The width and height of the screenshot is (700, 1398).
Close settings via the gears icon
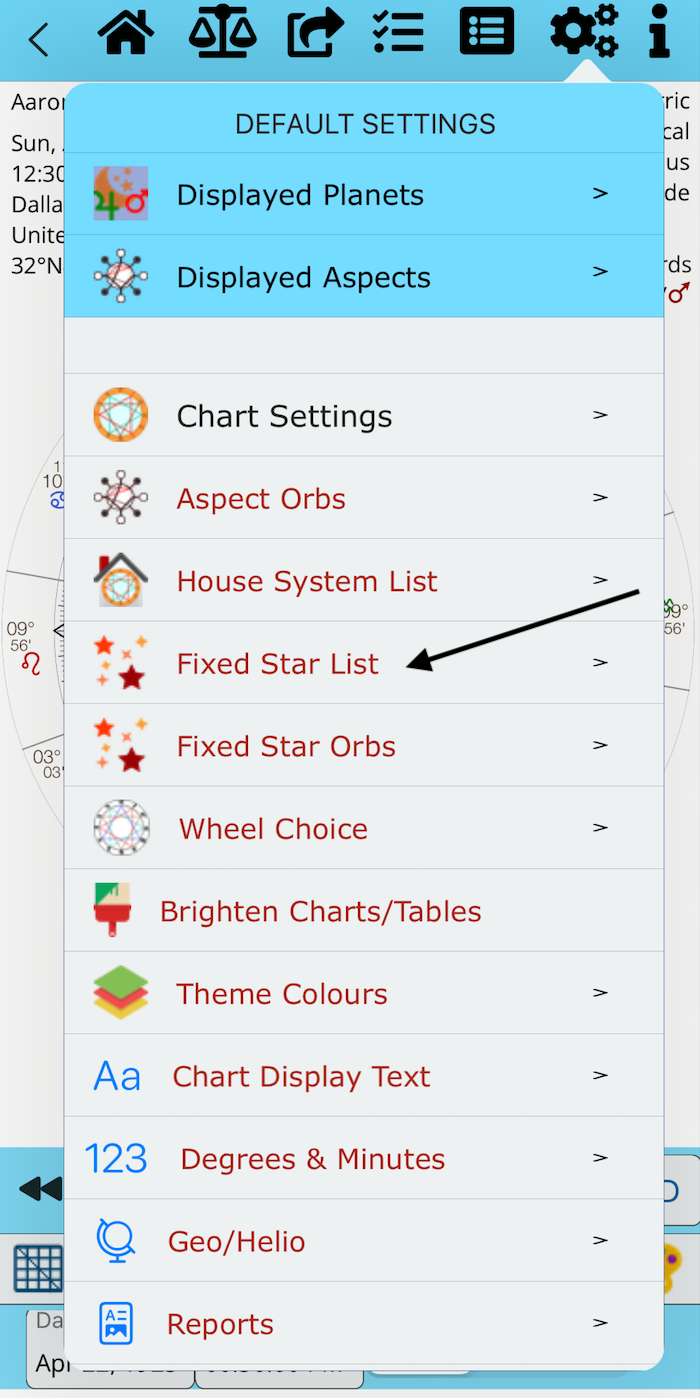(x=584, y=32)
